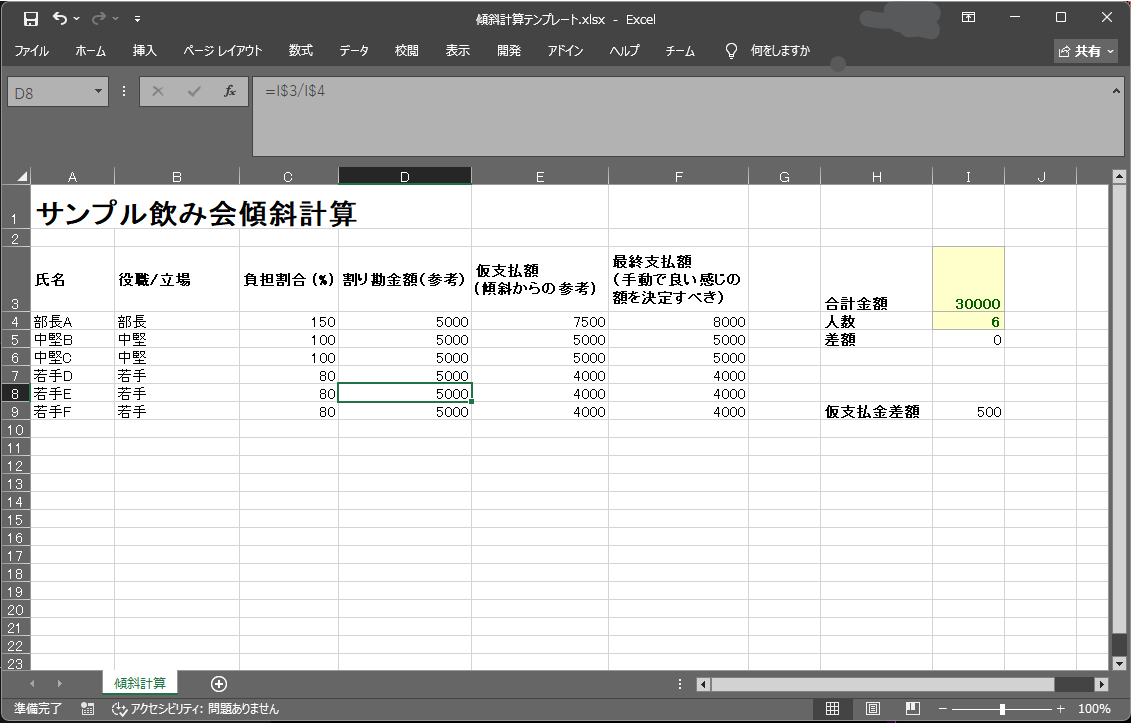Click the formula bar Enter checkmark icon
This screenshot has height=723, width=1131.
click(193, 91)
